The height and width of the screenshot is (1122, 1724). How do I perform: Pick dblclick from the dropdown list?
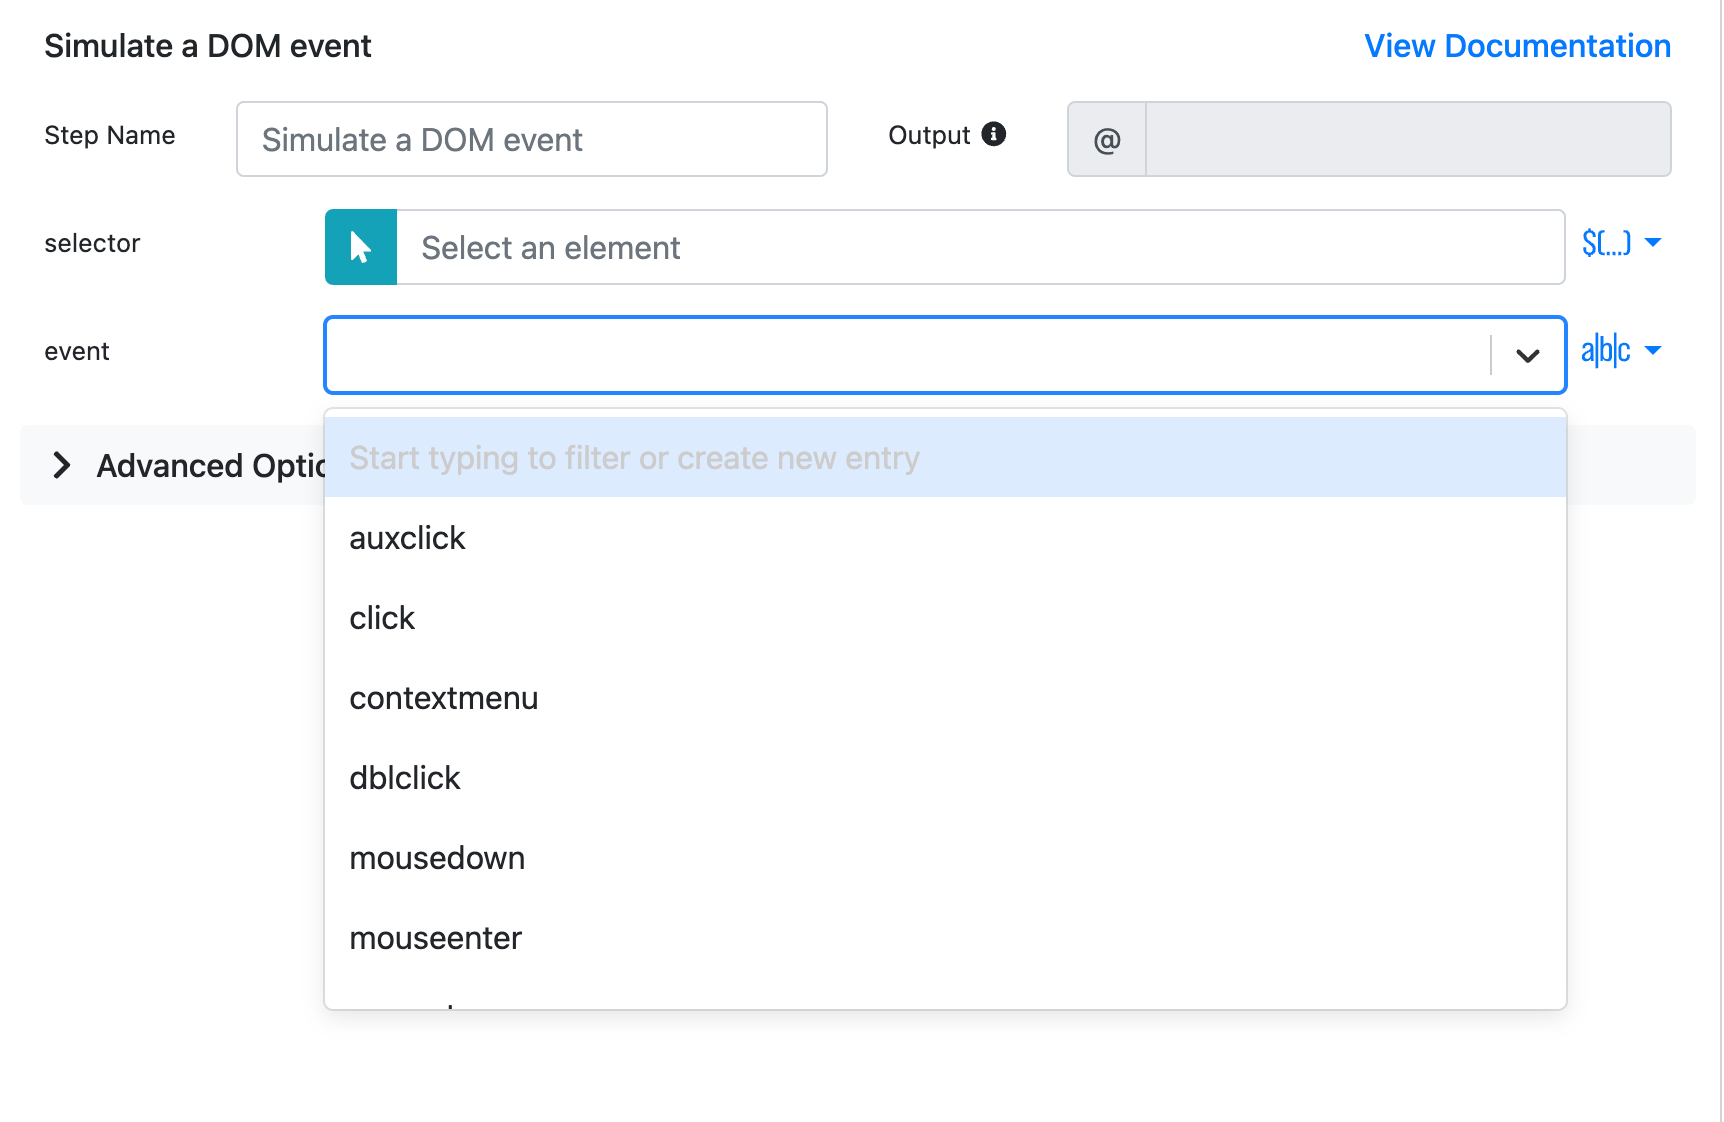[x=405, y=778]
